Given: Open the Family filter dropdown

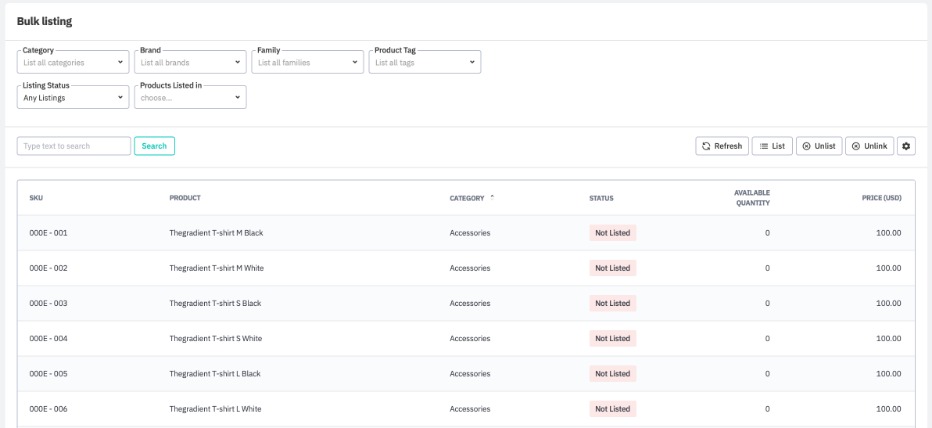Looking at the screenshot, I should (x=308, y=62).
